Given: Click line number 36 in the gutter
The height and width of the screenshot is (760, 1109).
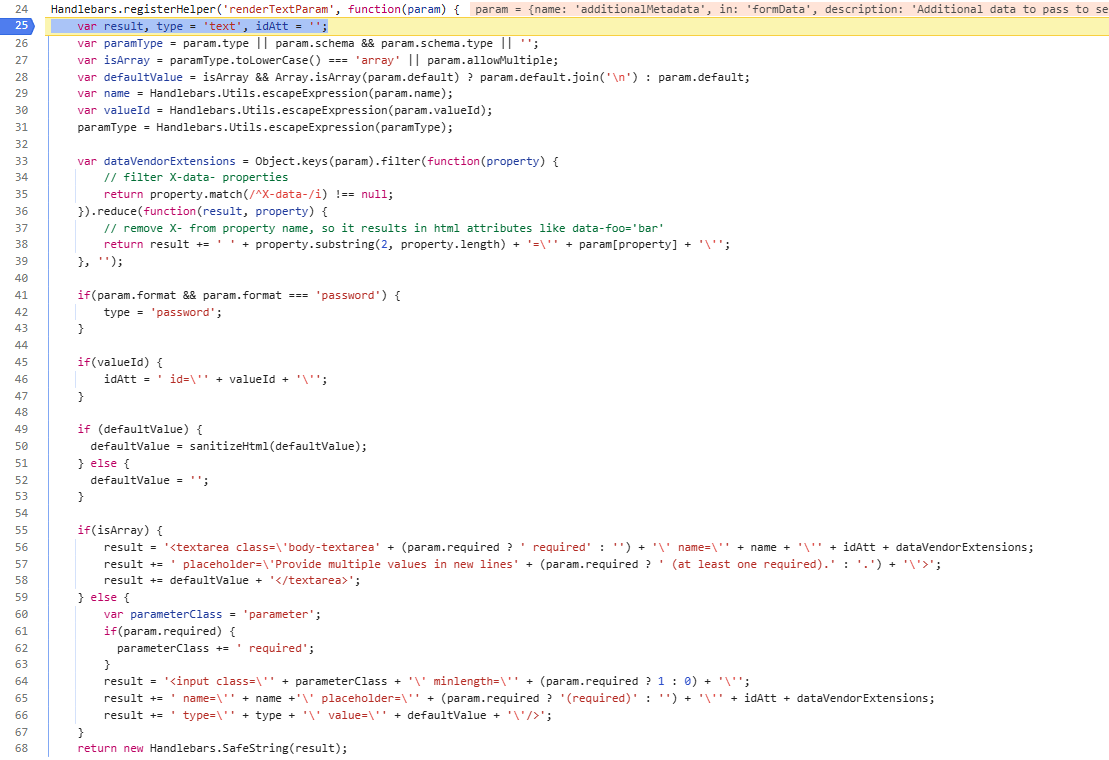Looking at the screenshot, I should [21, 211].
